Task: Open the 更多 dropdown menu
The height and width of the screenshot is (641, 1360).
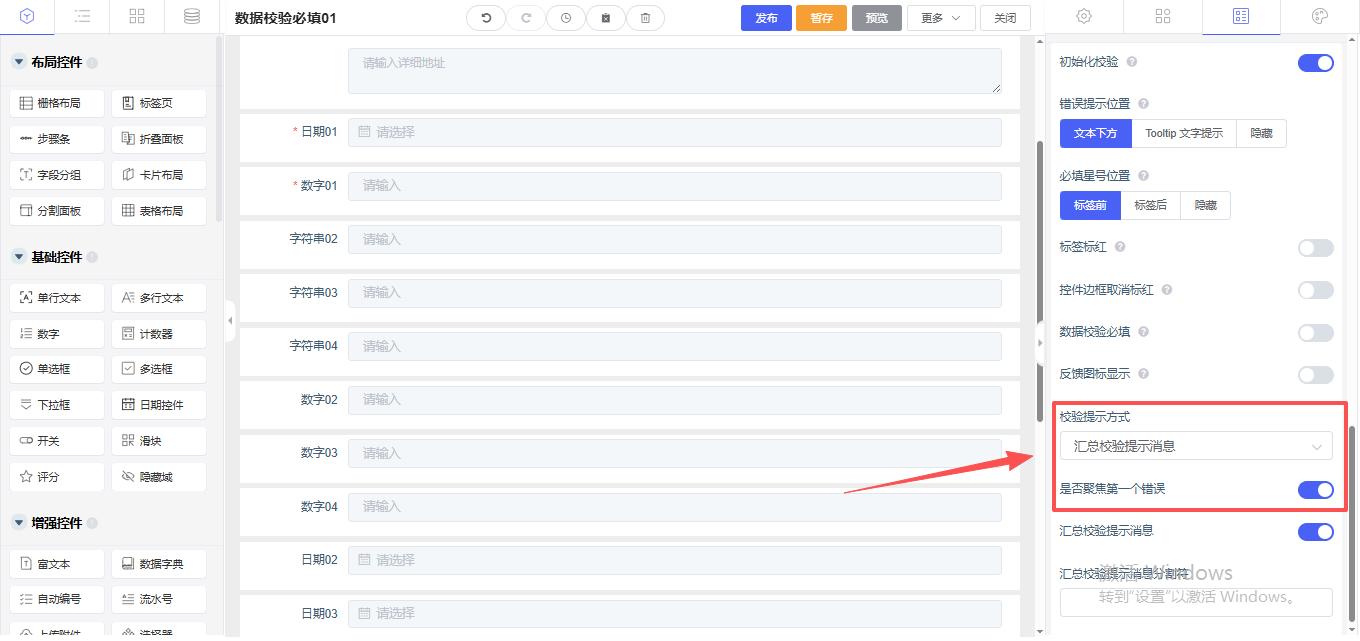Action: coord(940,18)
